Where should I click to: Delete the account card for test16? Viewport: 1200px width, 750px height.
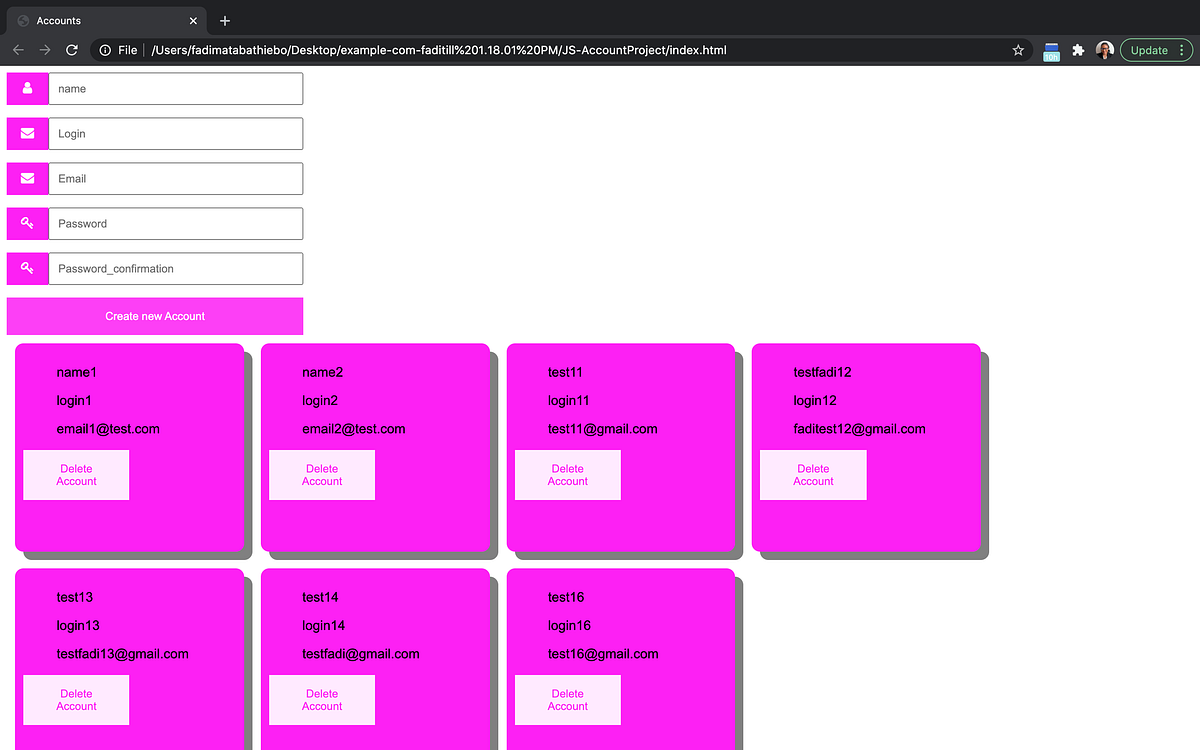pos(567,700)
